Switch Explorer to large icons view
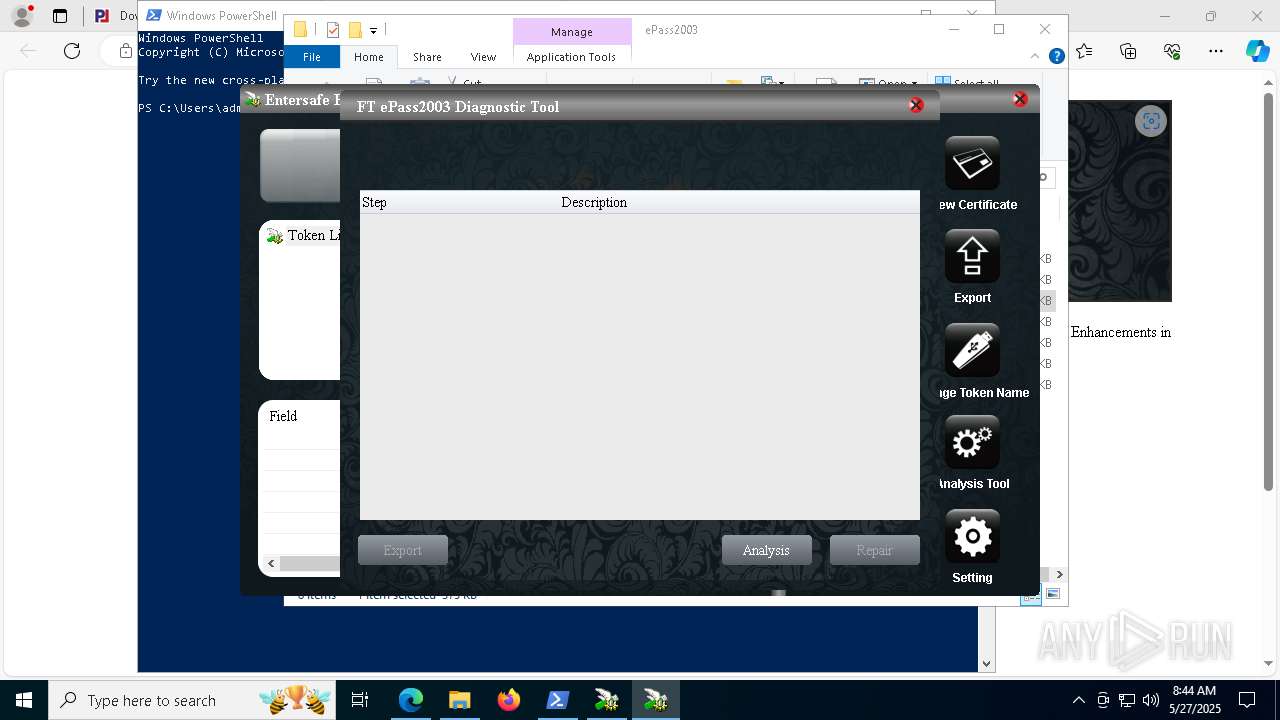 (1053, 595)
